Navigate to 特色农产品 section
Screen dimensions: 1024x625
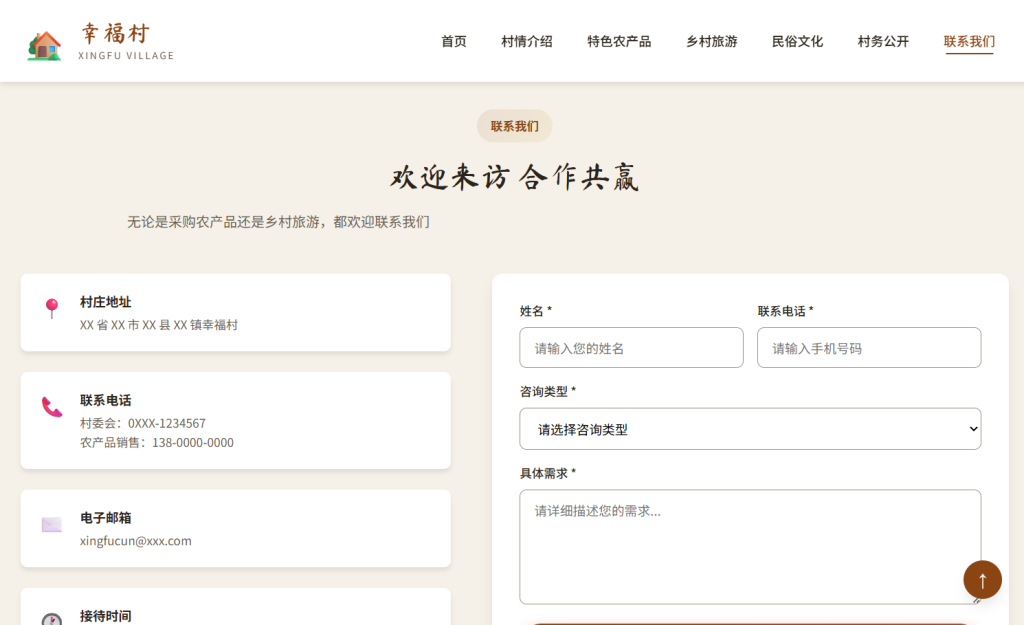point(619,41)
